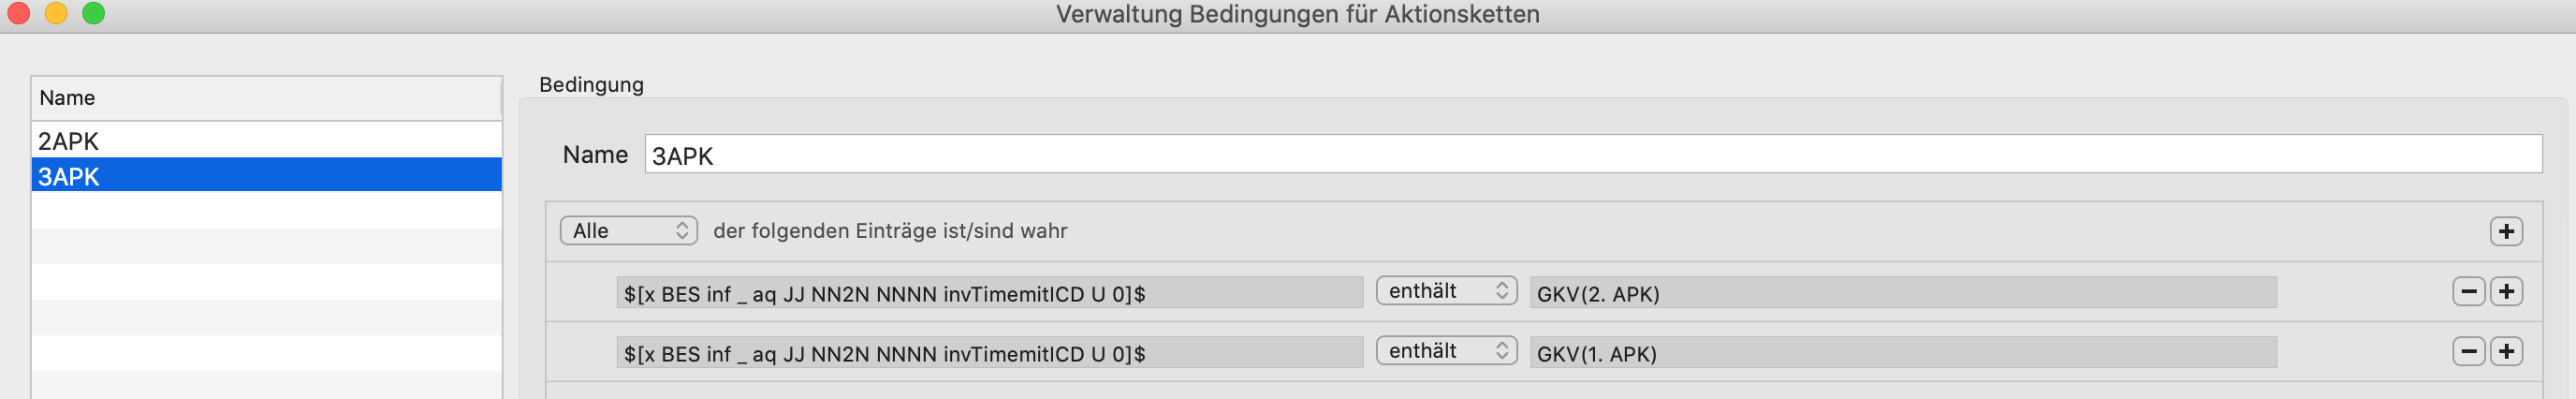Remove the GKV(2. APK) condition row
This screenshot has width=2576, height=399.
pos(2469,291)
